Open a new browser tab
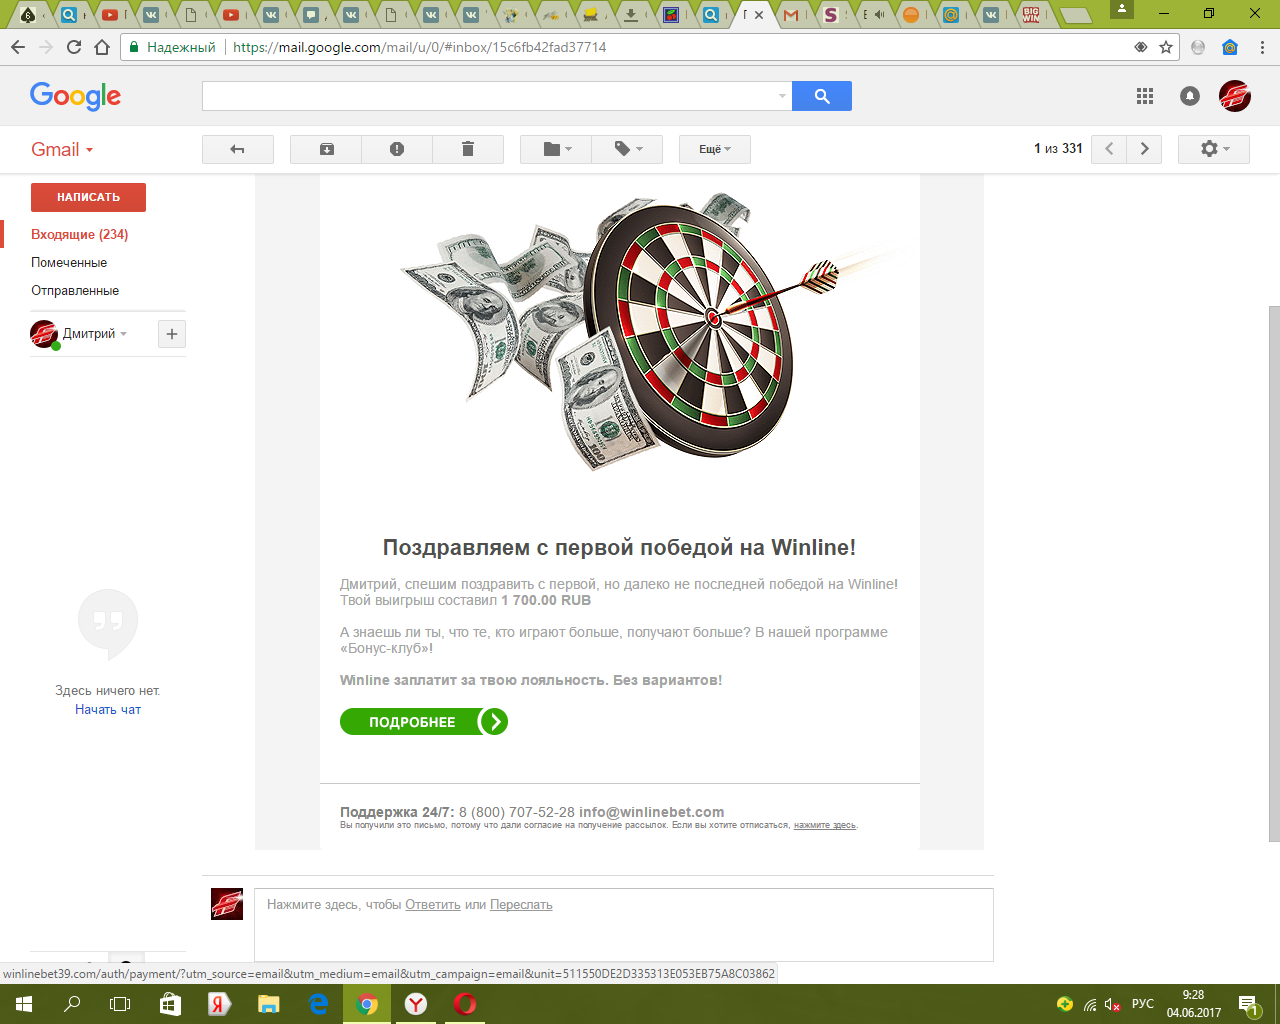Screen dimensions: 1280x1024 click(1075, 15)
